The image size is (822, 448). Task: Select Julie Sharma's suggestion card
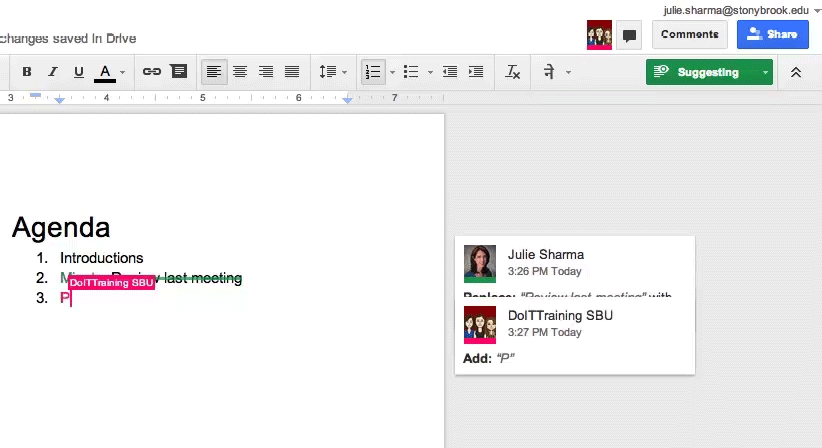[x=575, y=266]
